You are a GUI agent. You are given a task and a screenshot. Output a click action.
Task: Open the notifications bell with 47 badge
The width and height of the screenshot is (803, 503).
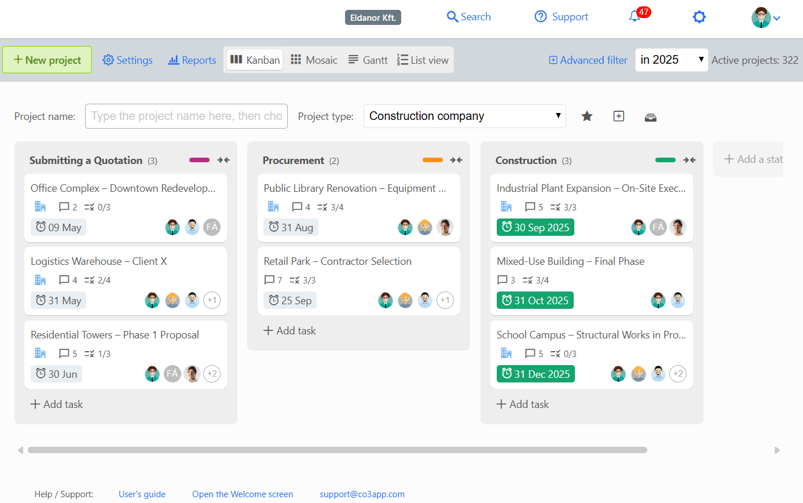pyautogui.click(x=638, y=16)
